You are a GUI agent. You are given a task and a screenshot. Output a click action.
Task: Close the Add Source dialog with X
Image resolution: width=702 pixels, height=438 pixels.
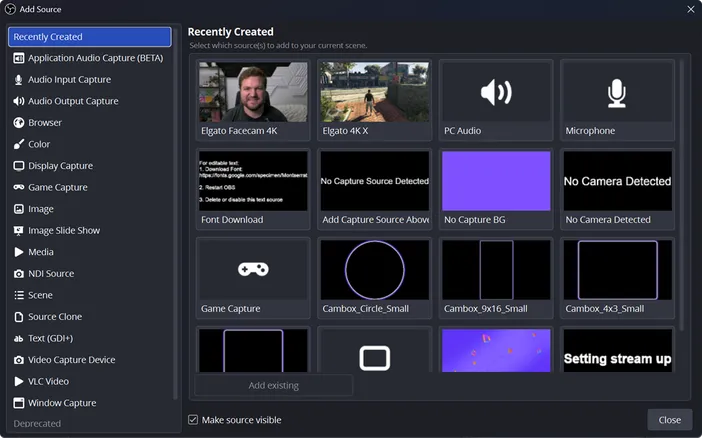click(x=691, y=9)
